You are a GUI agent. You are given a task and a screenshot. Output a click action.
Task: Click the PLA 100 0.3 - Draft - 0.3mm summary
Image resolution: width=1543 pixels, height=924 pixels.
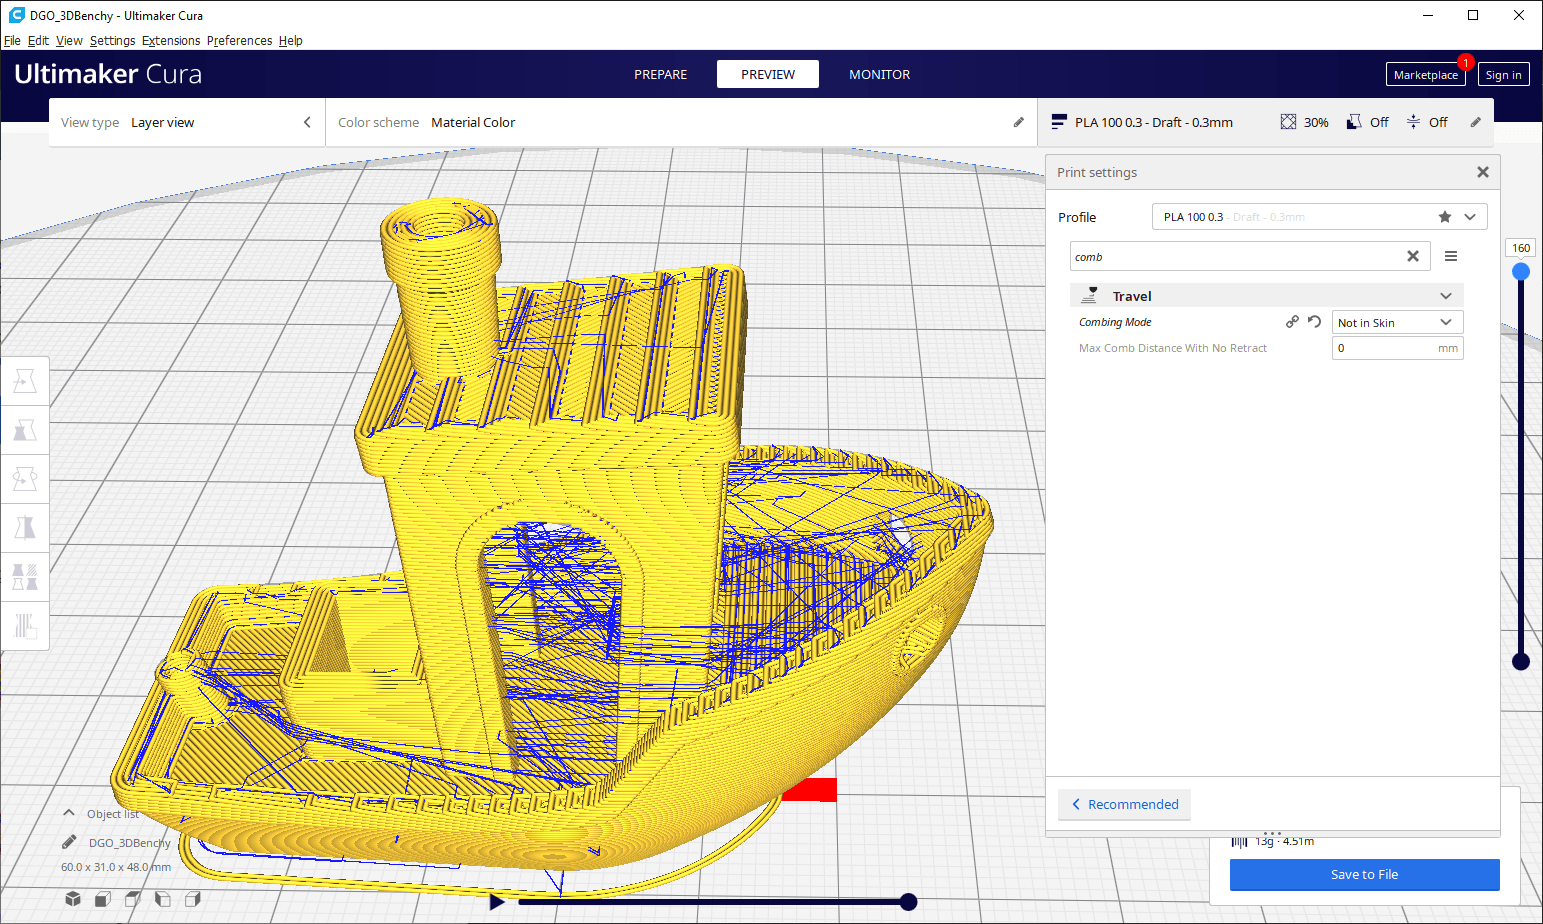click(x=1154, y=122)
